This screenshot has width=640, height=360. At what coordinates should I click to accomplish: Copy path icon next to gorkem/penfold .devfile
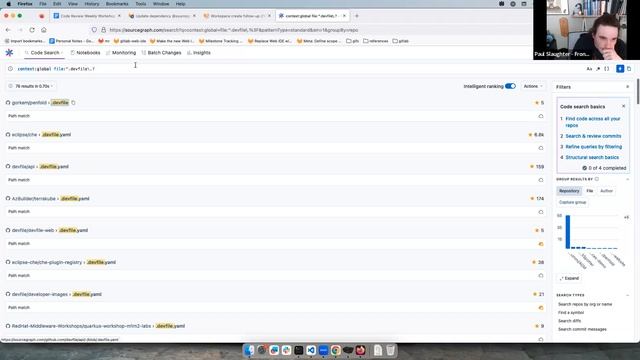tap(73, 102)
